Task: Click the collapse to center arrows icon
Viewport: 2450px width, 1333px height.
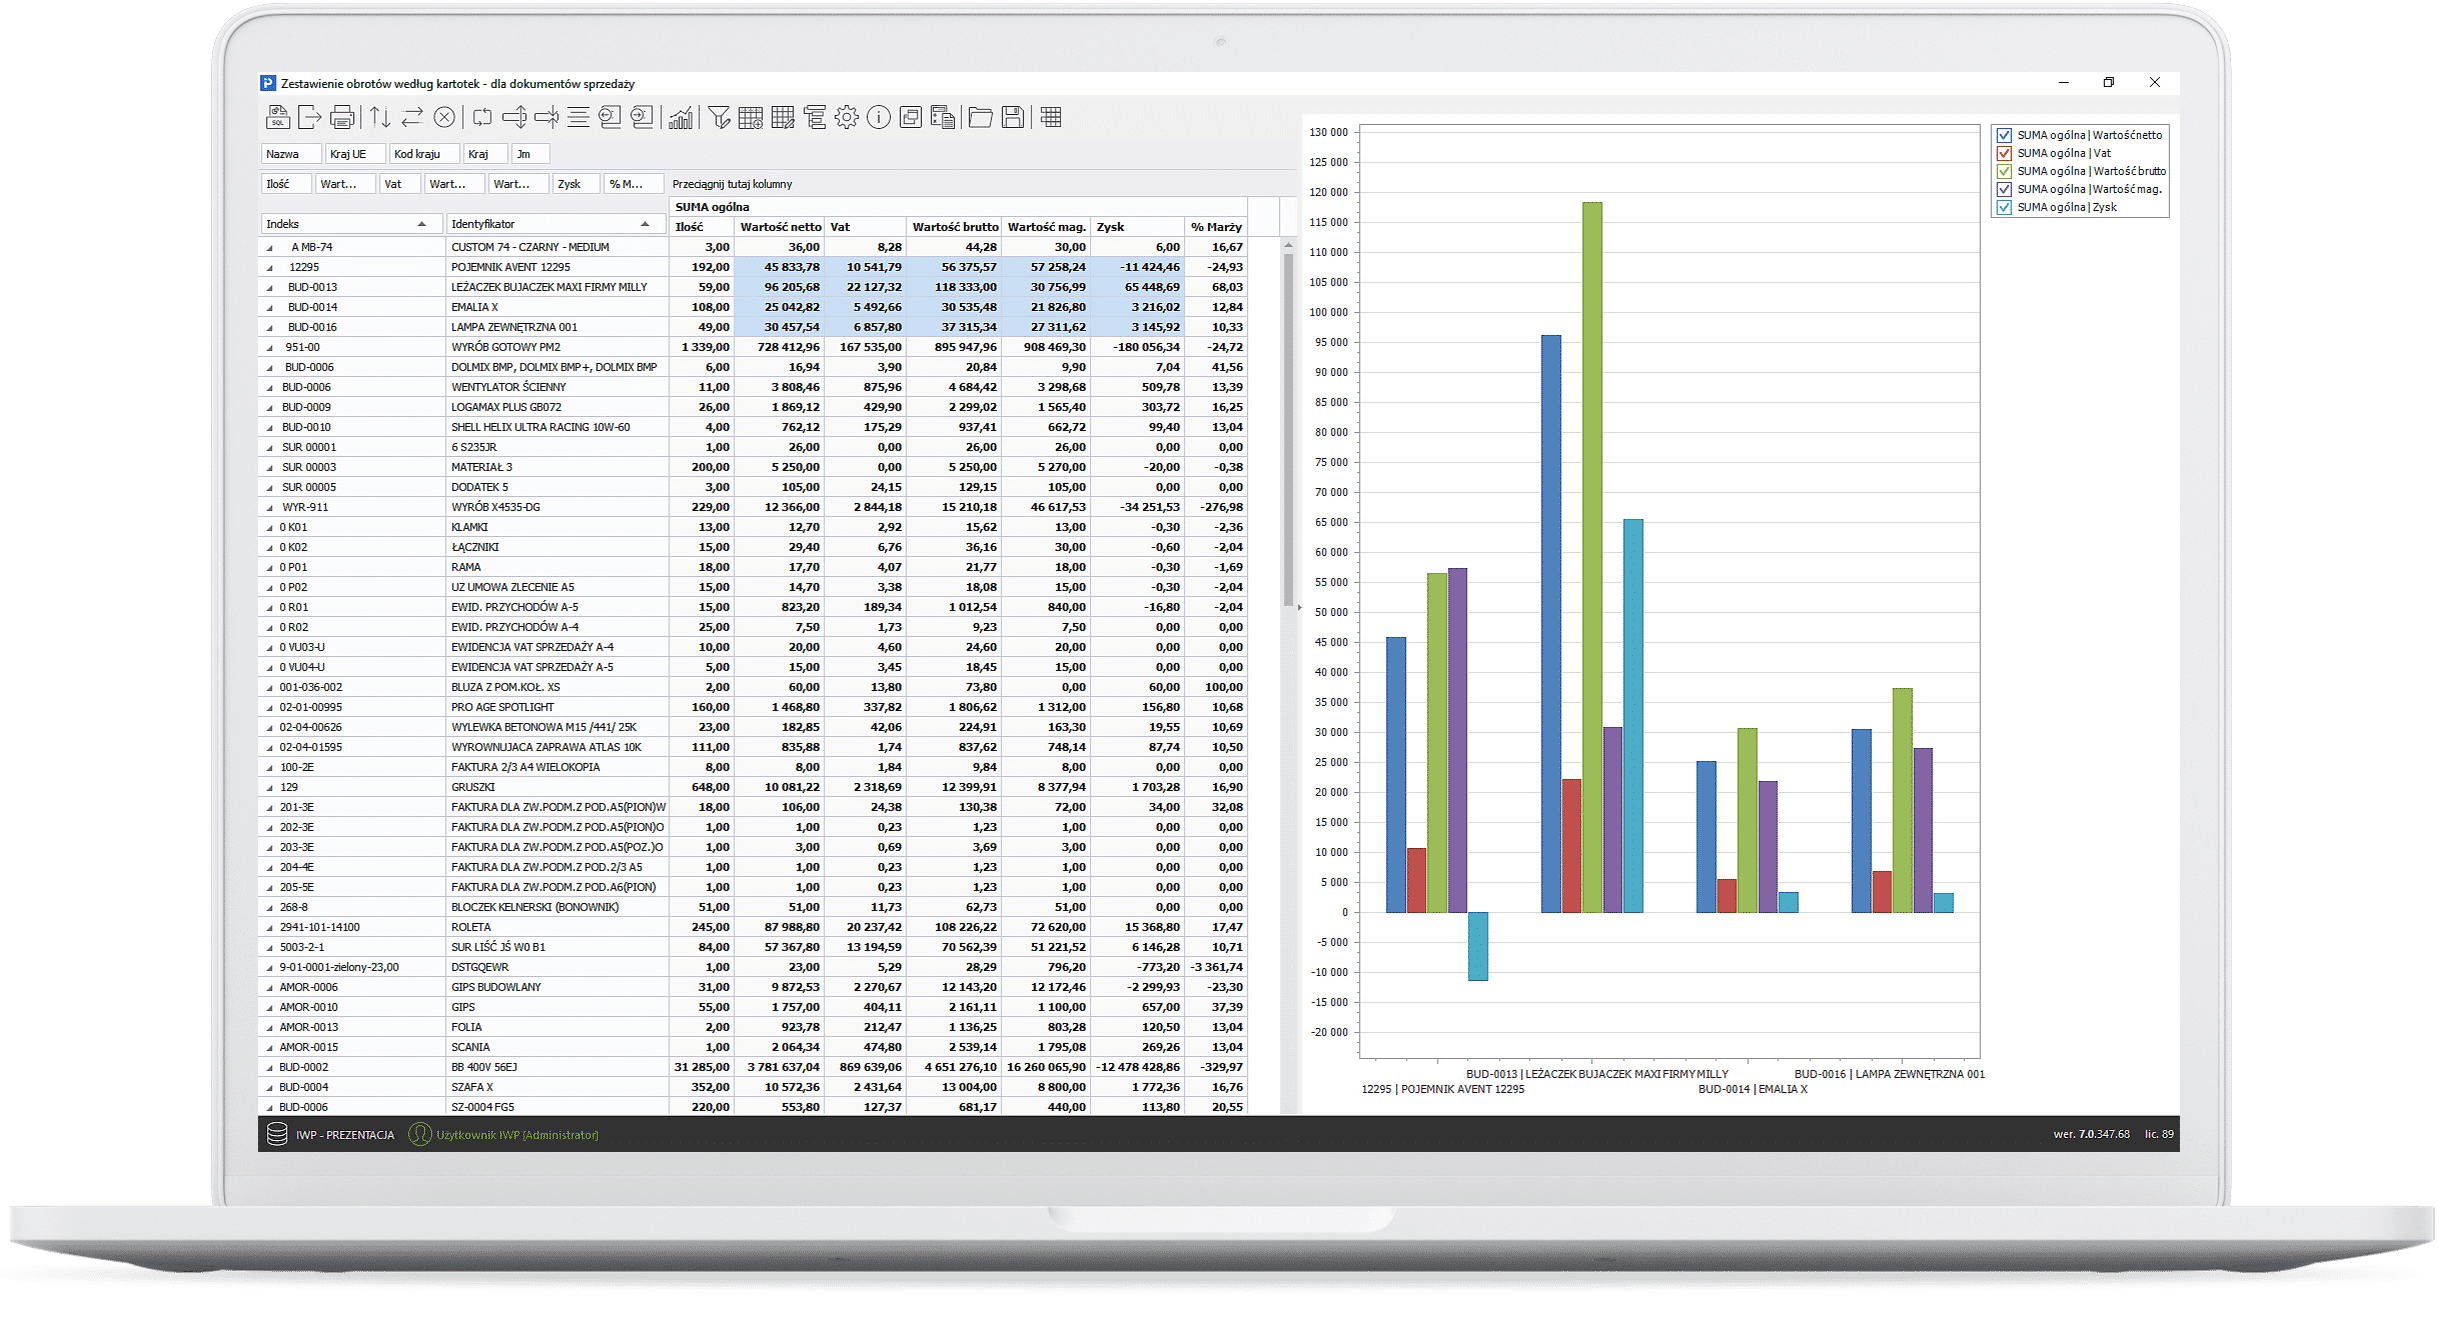Action: click(x=546, y=118)
